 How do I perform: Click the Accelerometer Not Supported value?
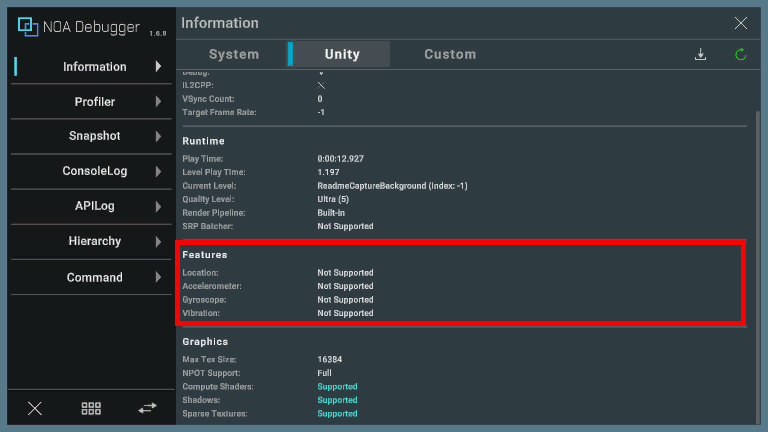coord(345,286)
